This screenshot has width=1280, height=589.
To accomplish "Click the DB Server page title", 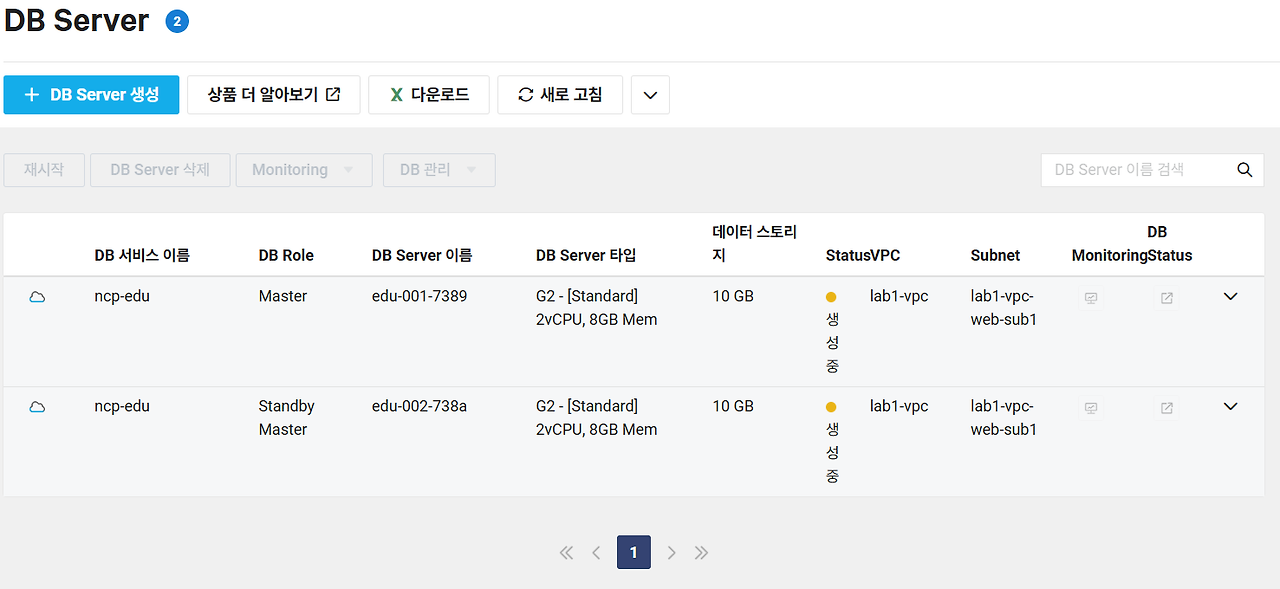I will (77, 21).
